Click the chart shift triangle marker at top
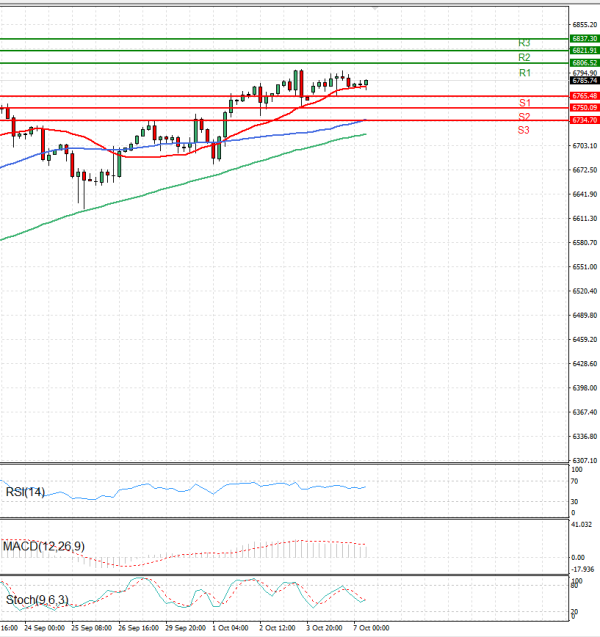The image size is (600, 637). [x=375, y=8]
